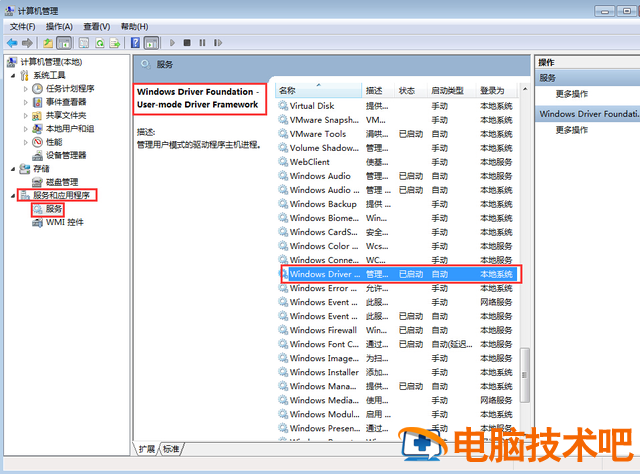Click the gear icon beside VMware Snapsh
Viewport: 640px width, 474px height.
(x=283, y=120)
